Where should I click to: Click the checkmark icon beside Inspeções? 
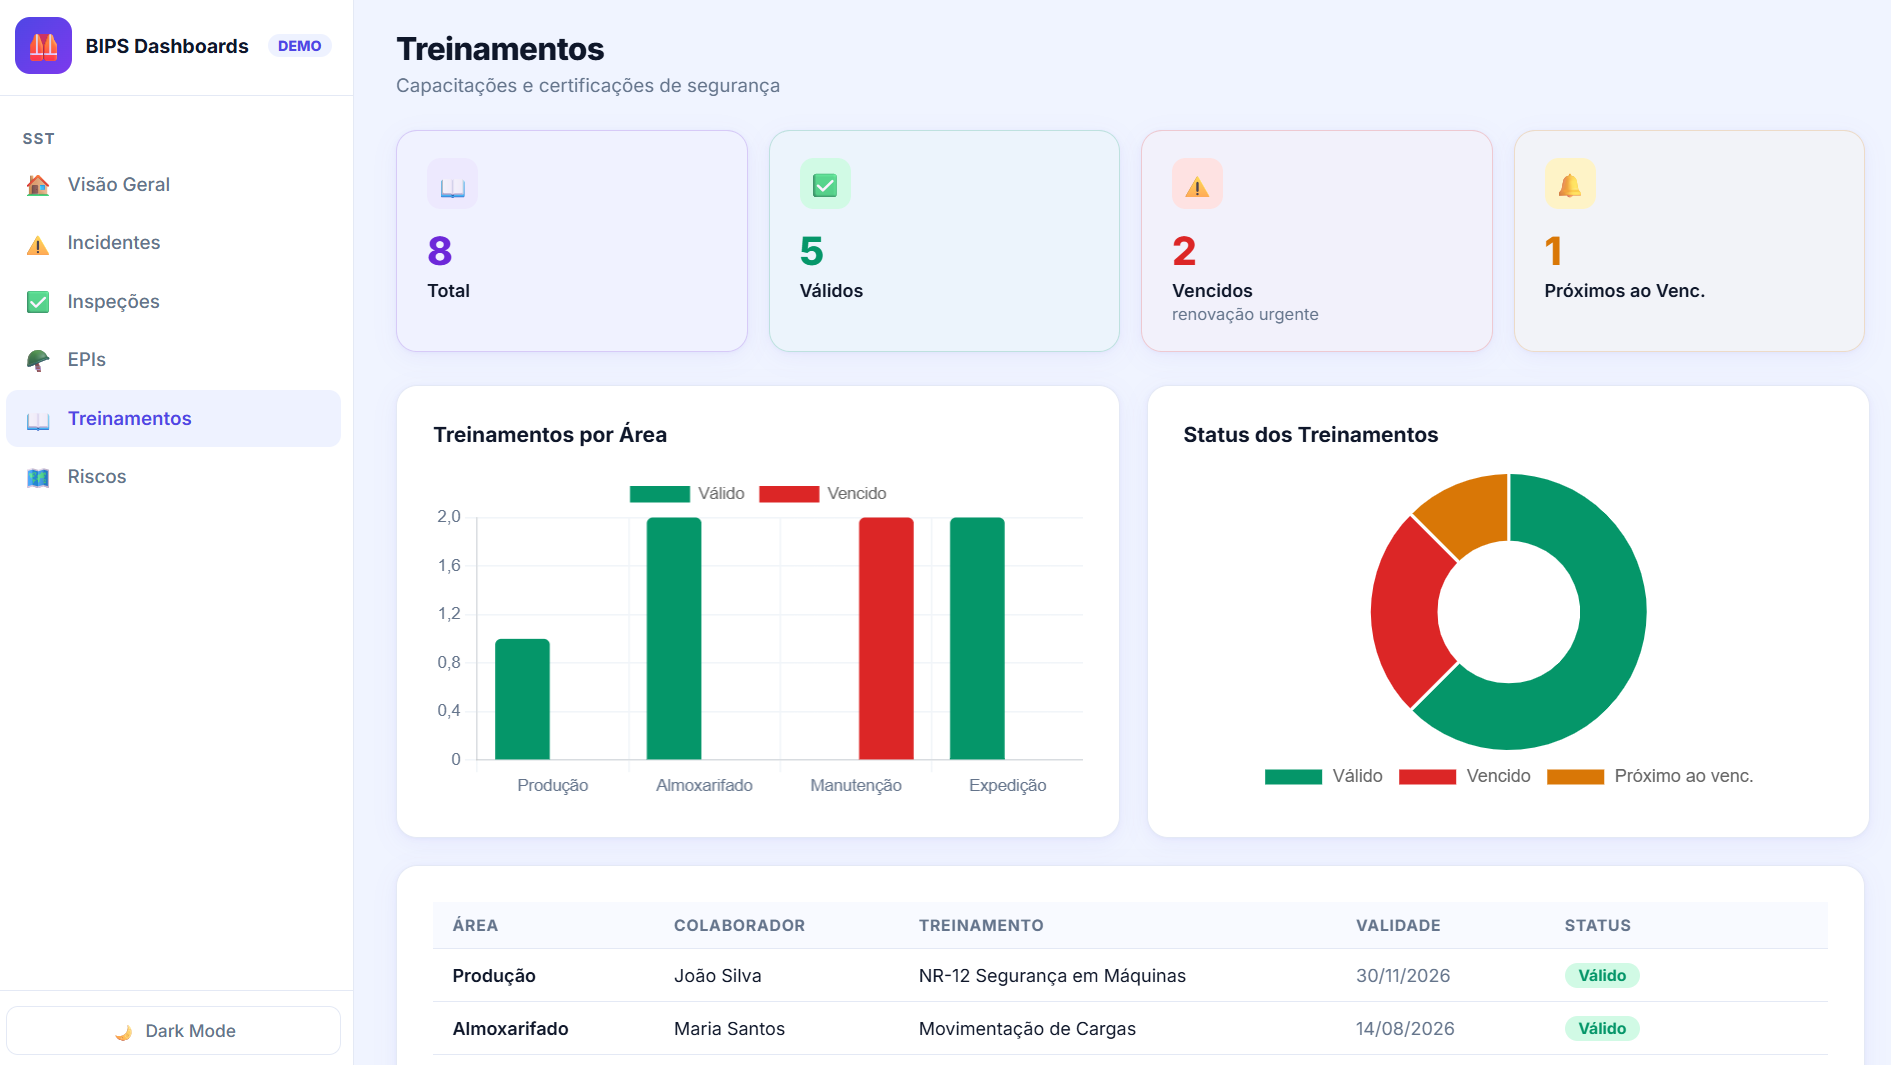(x=38, y=302)
